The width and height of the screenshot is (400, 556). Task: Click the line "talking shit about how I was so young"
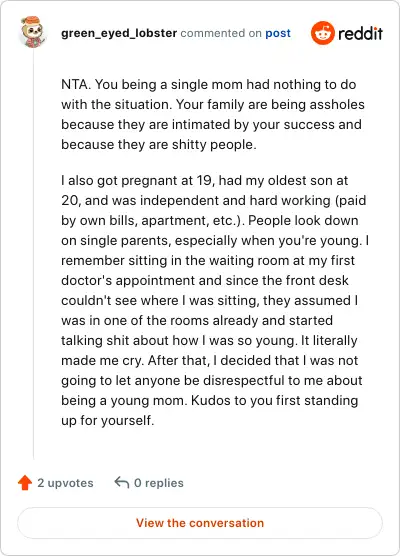click(x=209, y=340)
